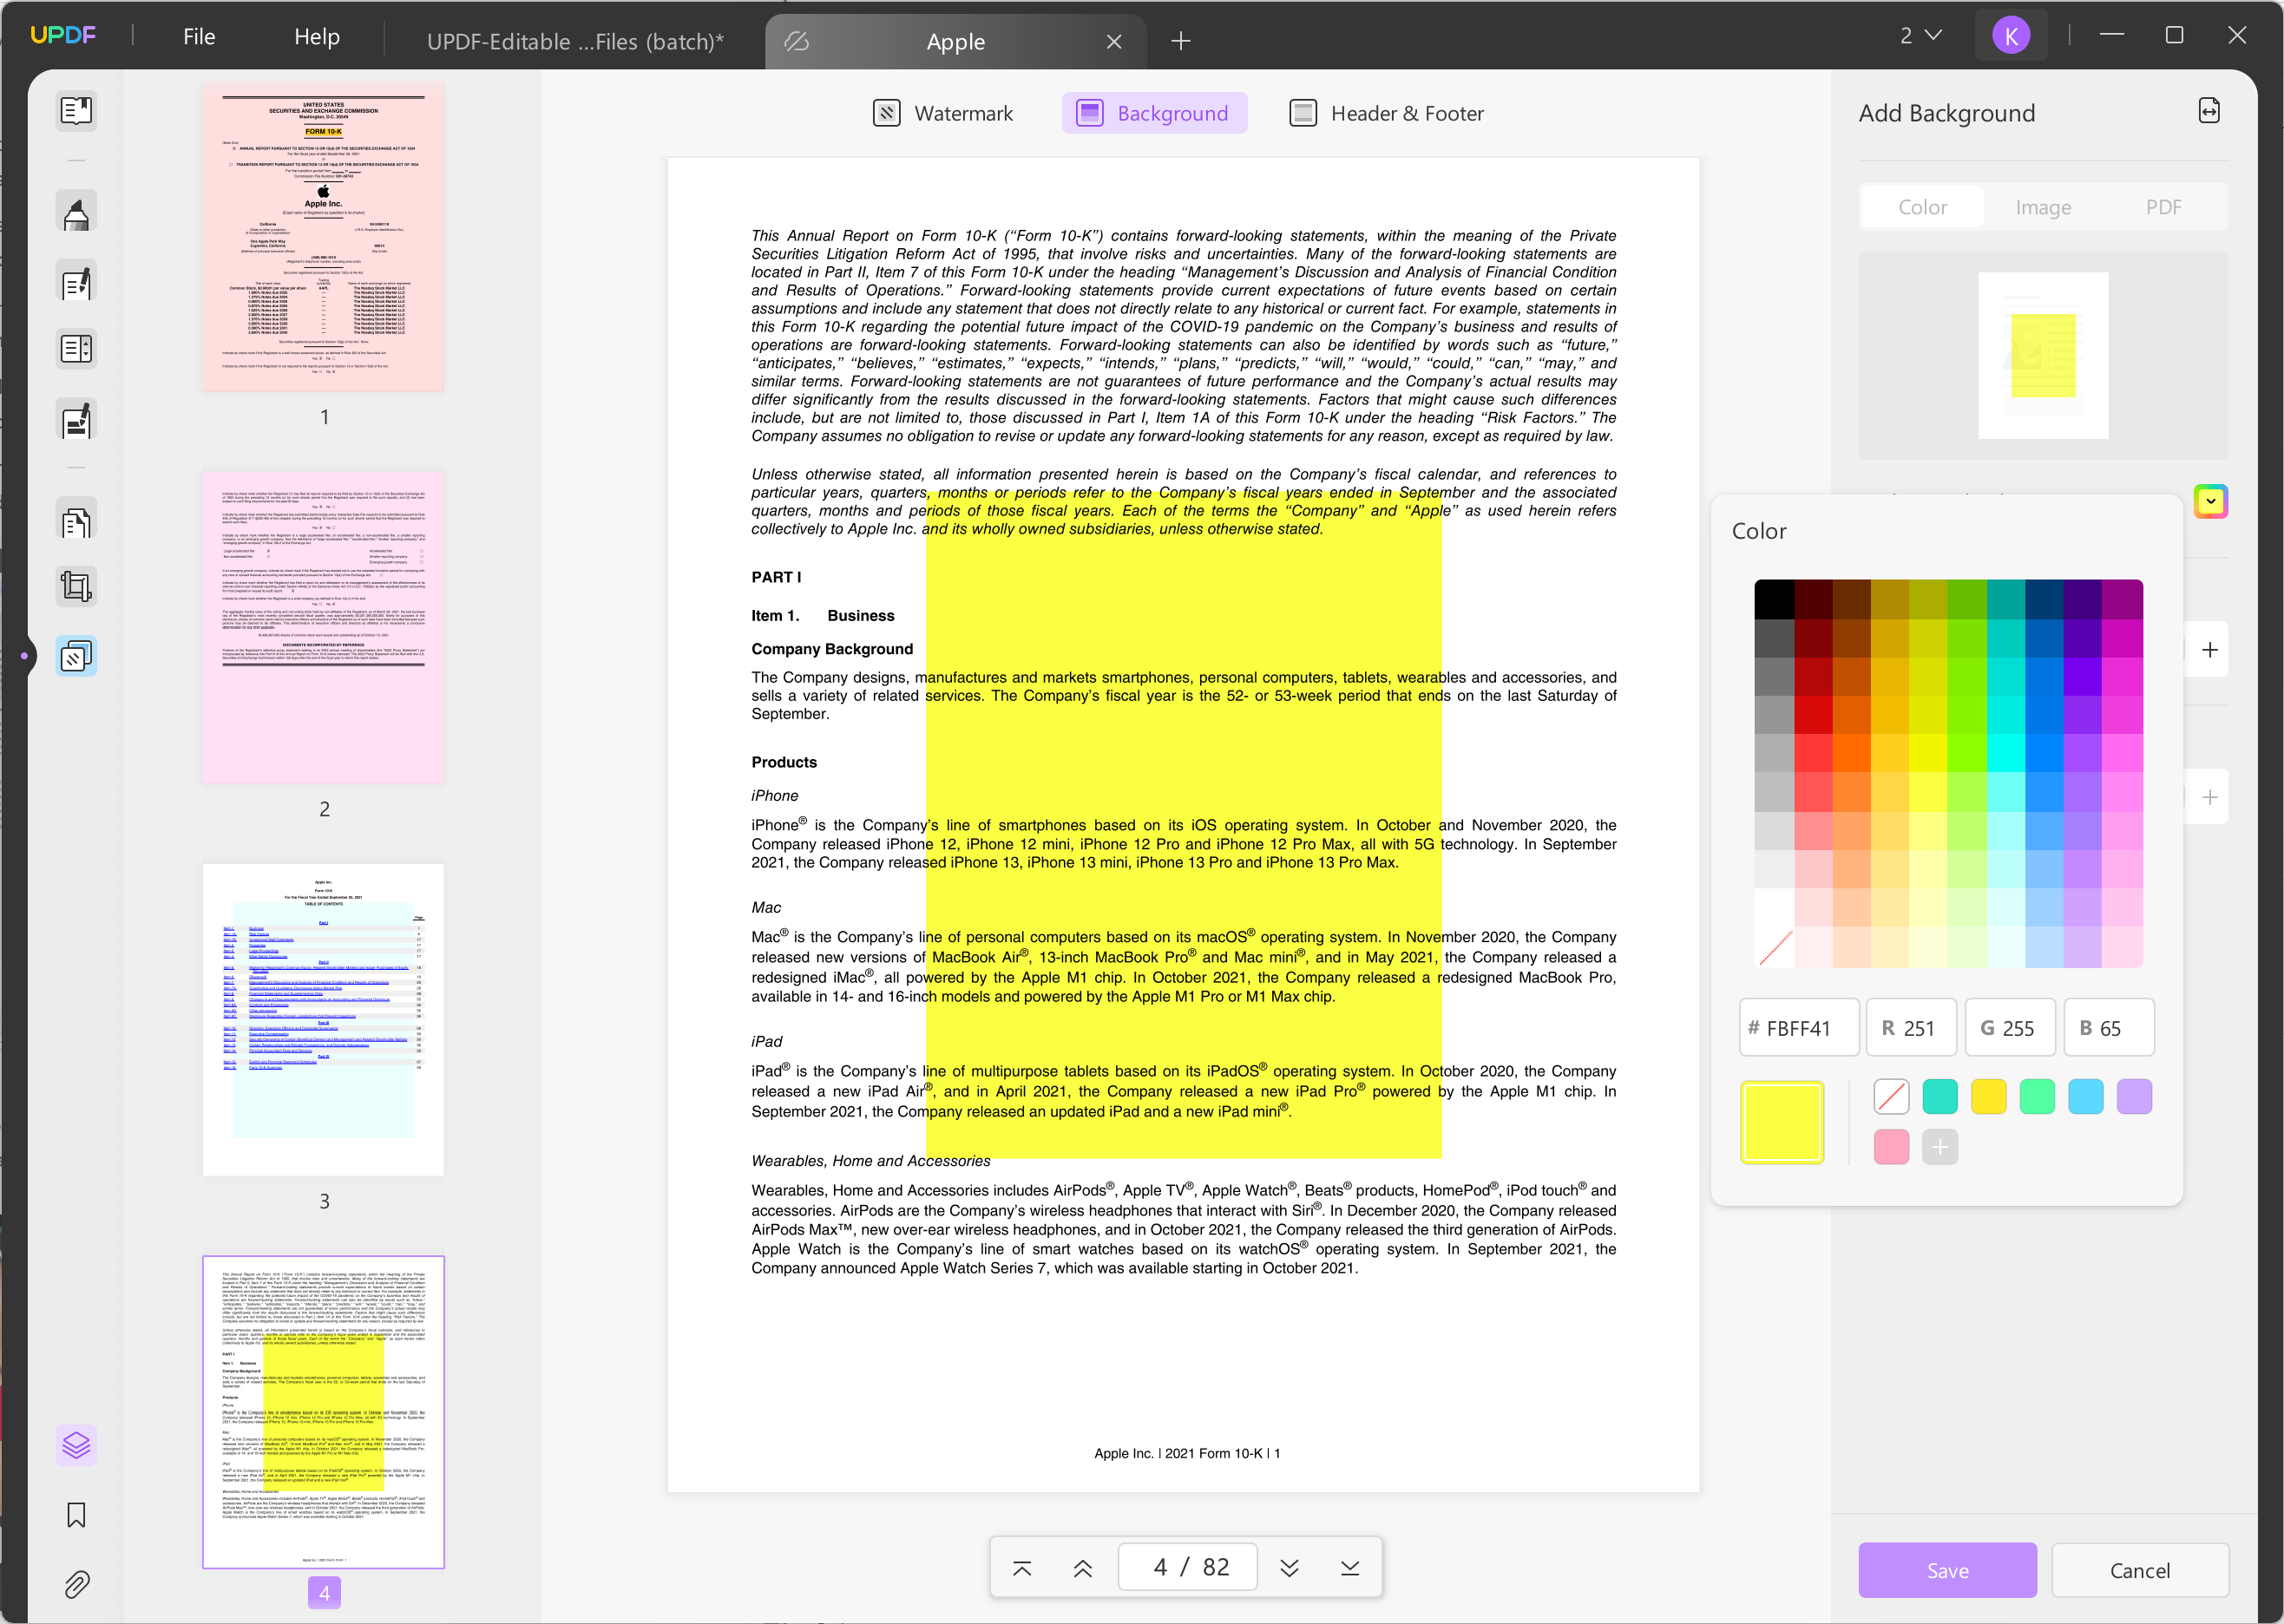The image size is (2284, 1624).
Task: Switch to the UPDF-Editable Files batch tab
Action: click(x=575, y=41)
